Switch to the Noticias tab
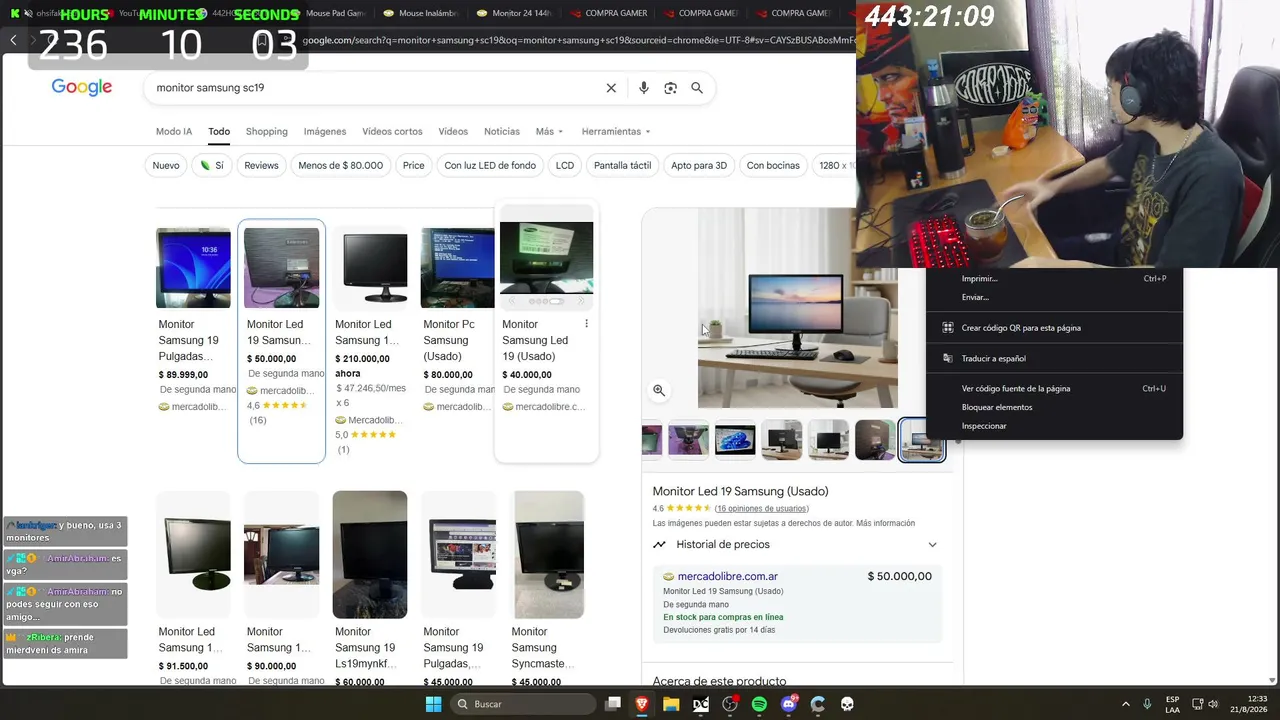 502,131
